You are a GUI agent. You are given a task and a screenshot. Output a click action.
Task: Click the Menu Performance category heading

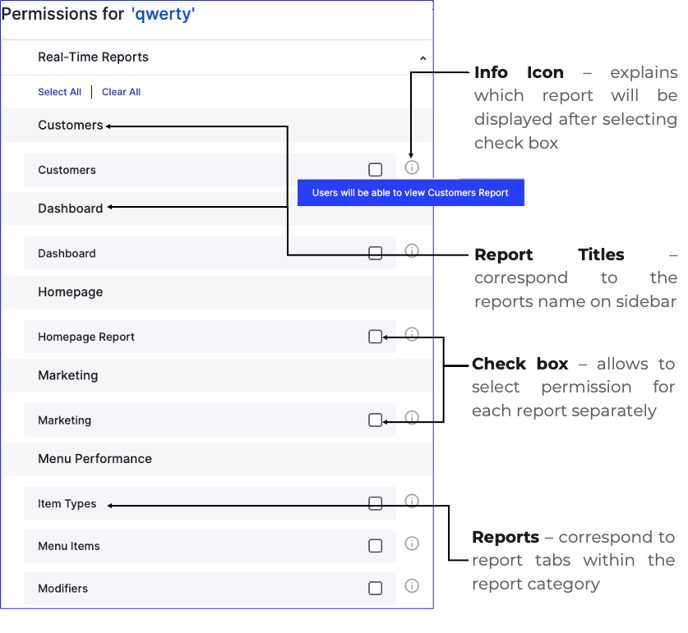tap(95, 458)
